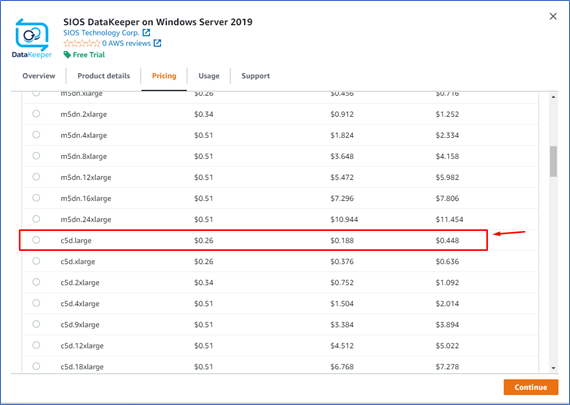This screenshot has width=570, height=405.
Task: Click the c5d.18xlarge instance name
Action: pyautogui.click(x=82, y=367)
